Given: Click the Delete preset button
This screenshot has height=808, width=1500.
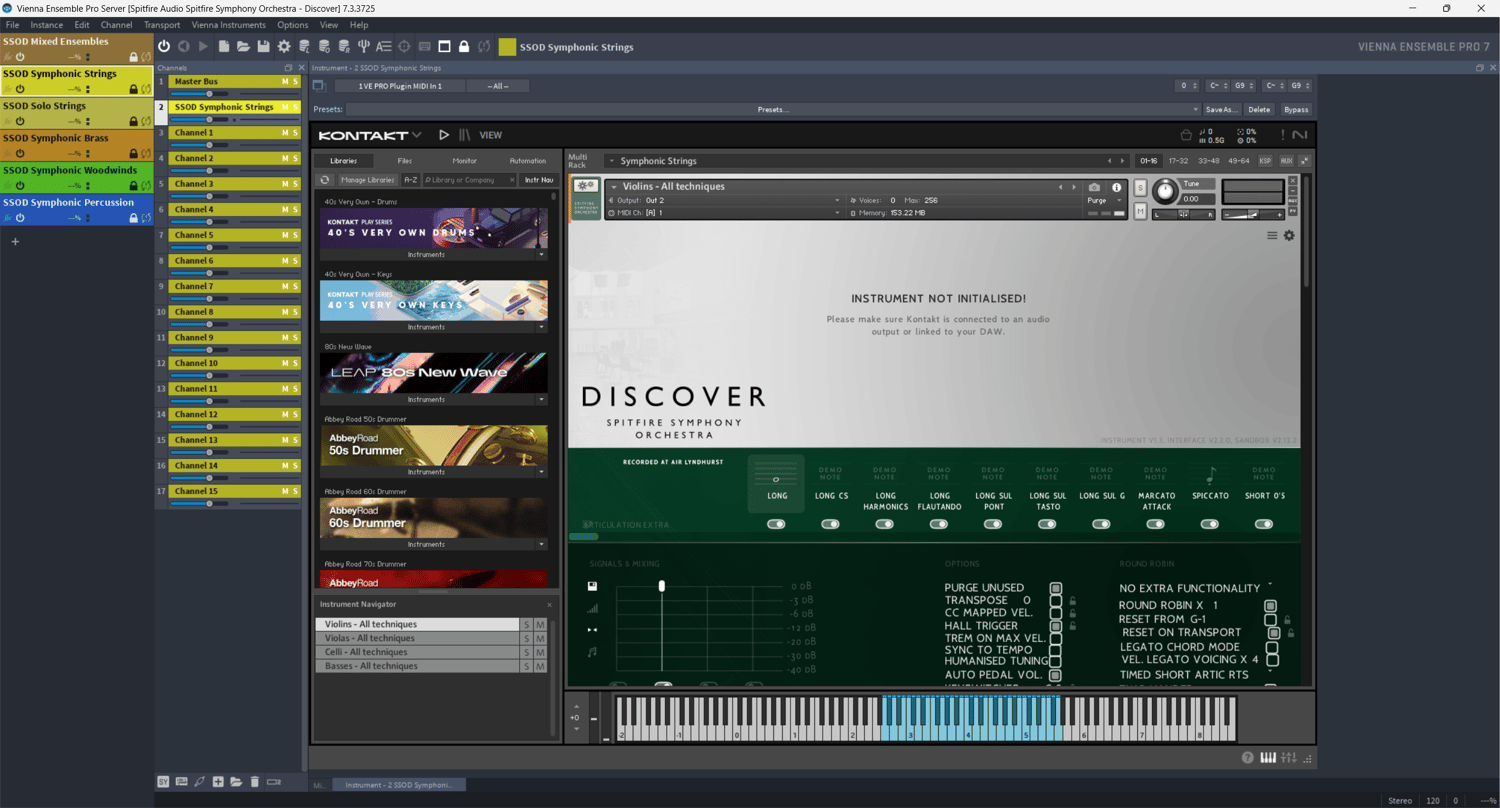Looking at the screenshot, I should pyautogui.click(x=1260, y=110).
